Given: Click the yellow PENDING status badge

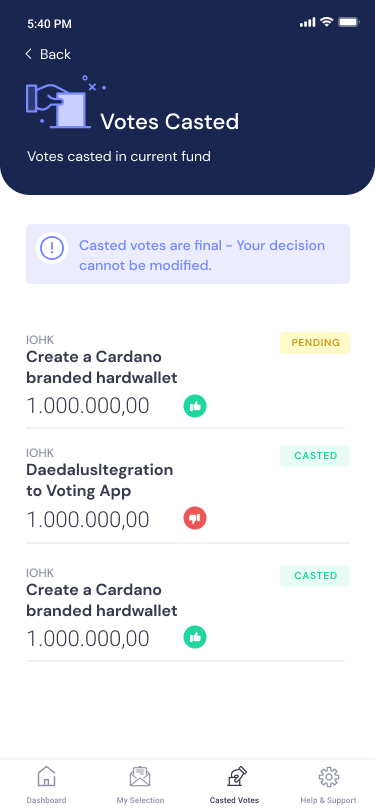Looking at the screenshot, I should (315, 343).
